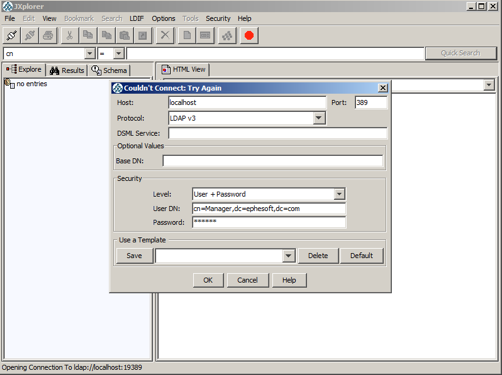Viewport: 502px width, 375px height.
Task: Click the Copy toolbar icon
Action: point(88,35)
